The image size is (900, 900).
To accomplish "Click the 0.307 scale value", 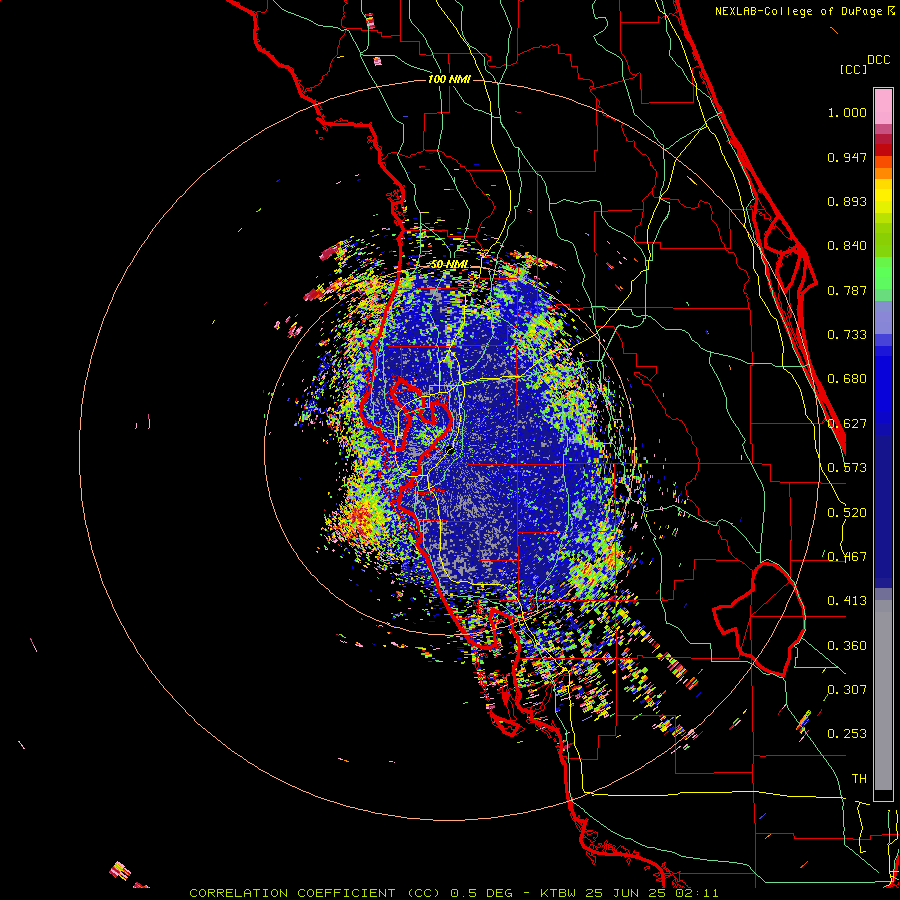I will tap(847, 690).
